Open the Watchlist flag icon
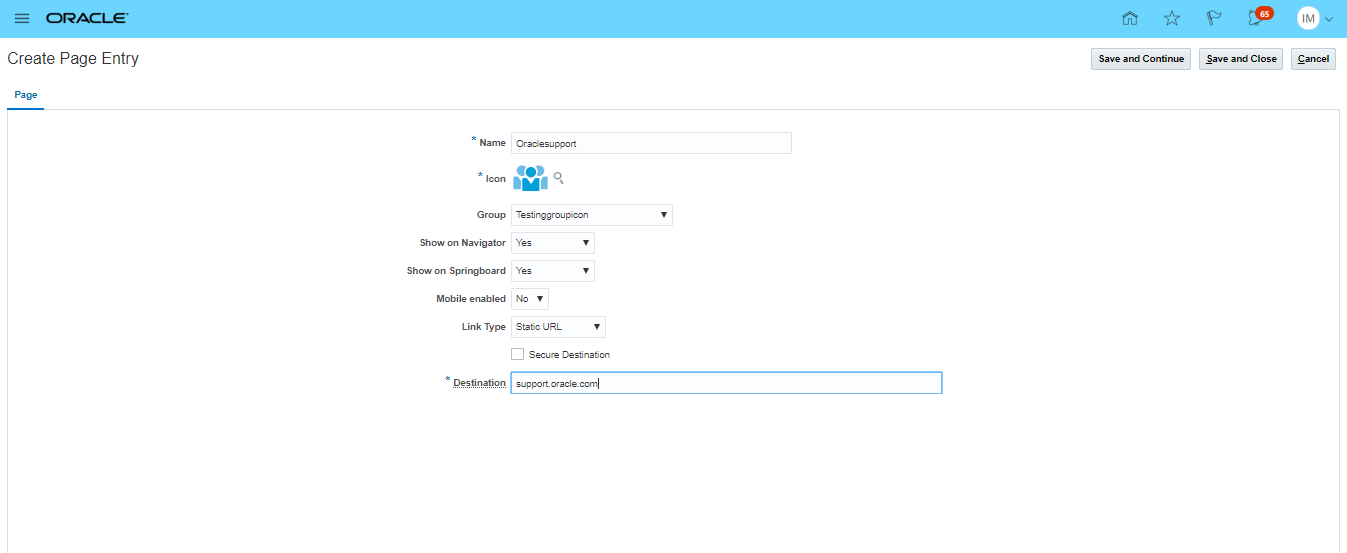 [x=1214, y=19]
